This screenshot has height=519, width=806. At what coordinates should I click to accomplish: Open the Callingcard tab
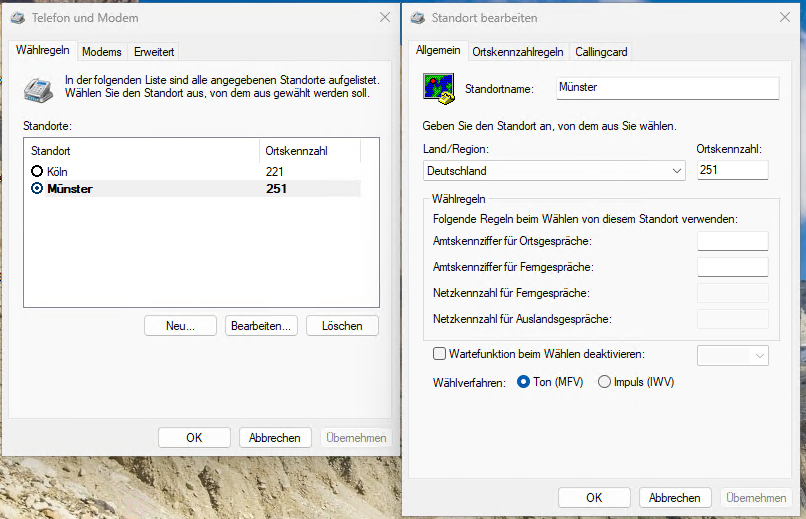coord(602,52)
